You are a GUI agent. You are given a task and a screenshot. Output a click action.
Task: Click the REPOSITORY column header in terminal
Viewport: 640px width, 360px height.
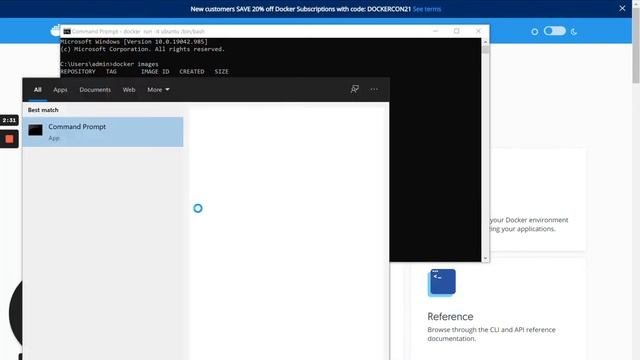78,71
